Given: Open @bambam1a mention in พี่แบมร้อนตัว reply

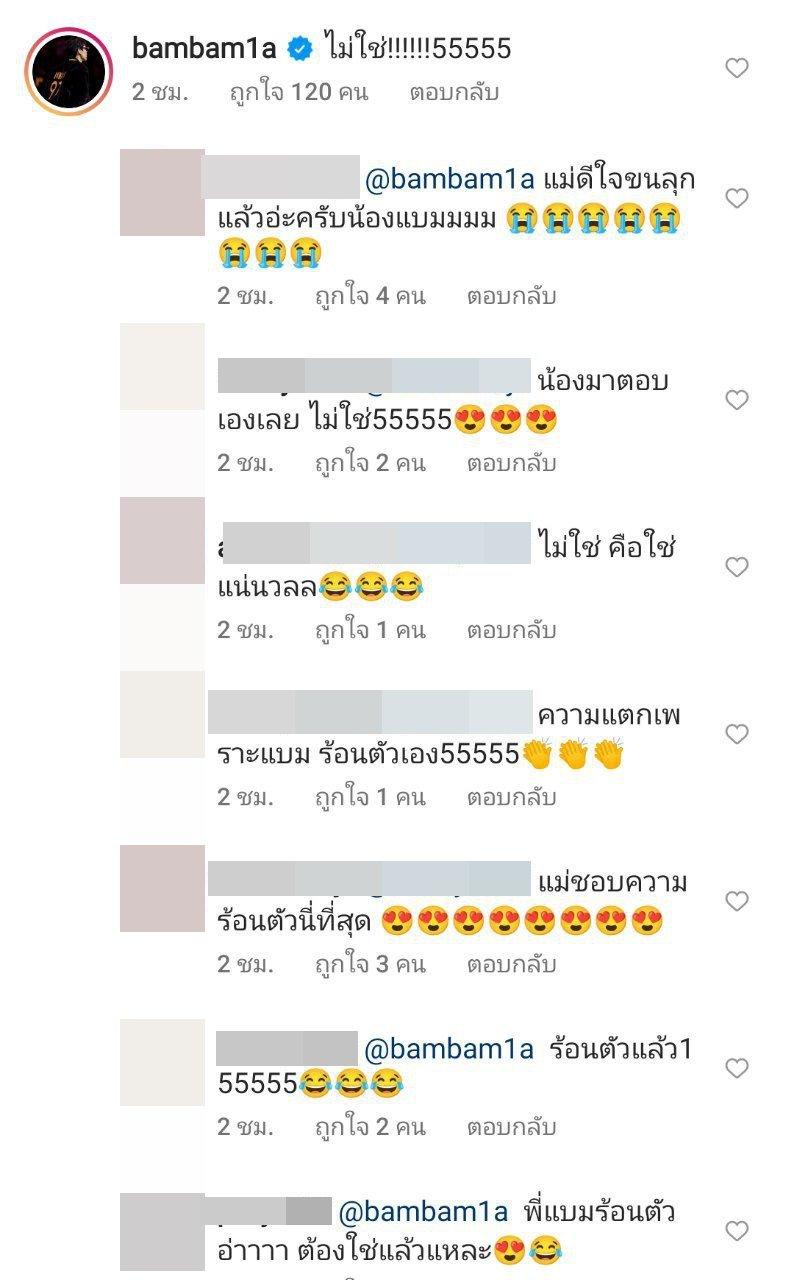Looking at the screenshot, I should [426, 1212].
